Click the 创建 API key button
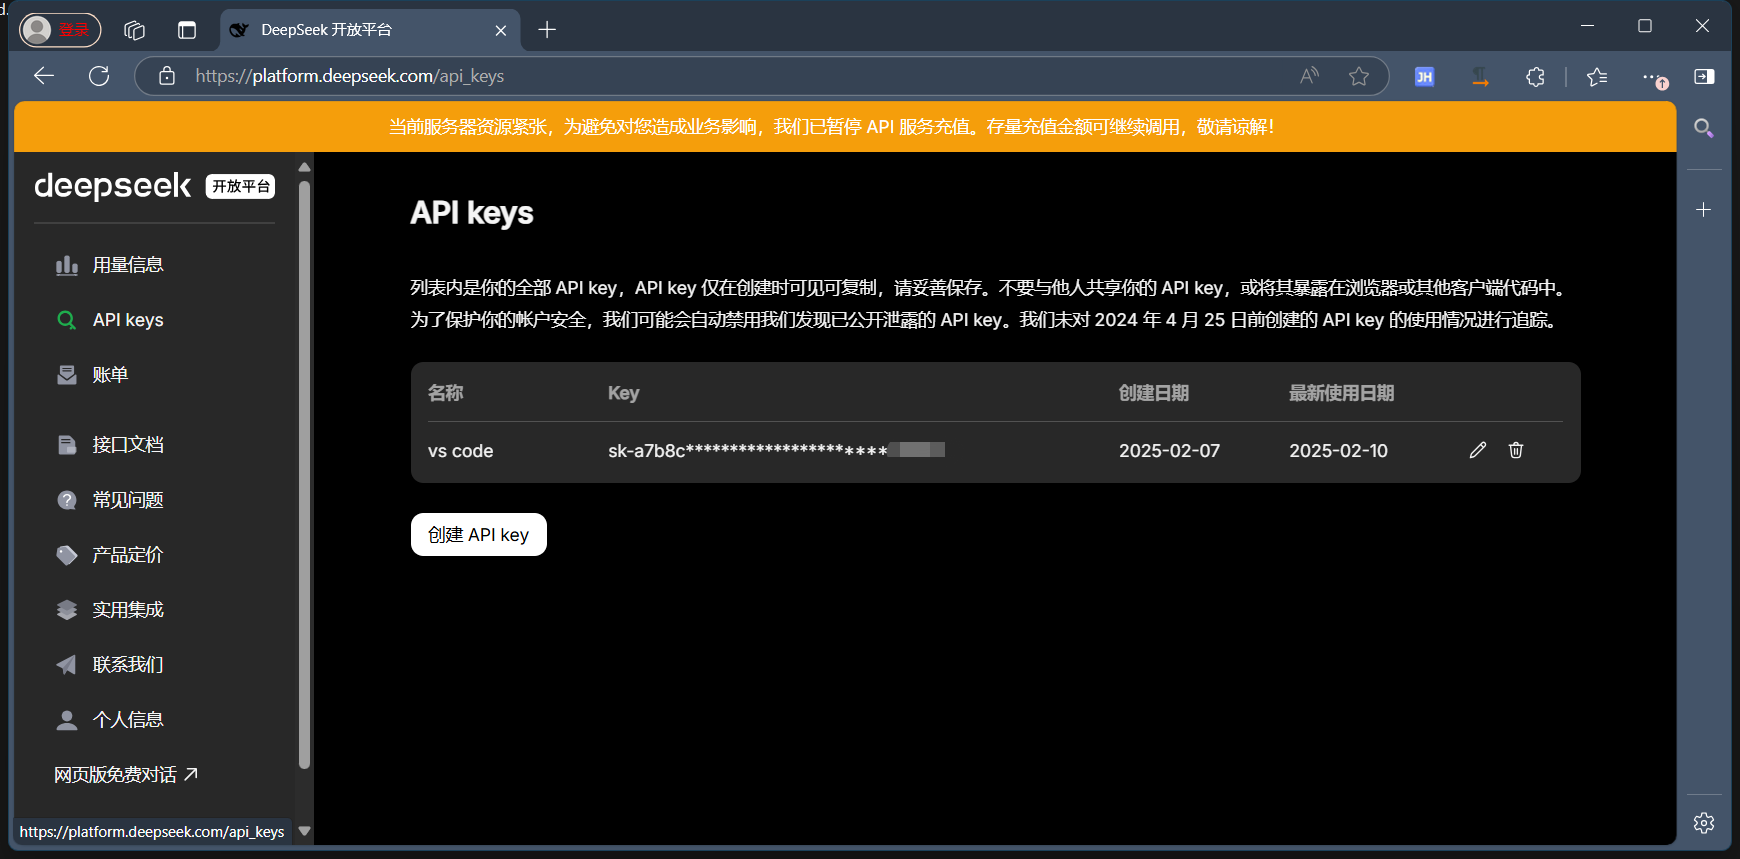1740x859 pixels. (x=478, y=535)
